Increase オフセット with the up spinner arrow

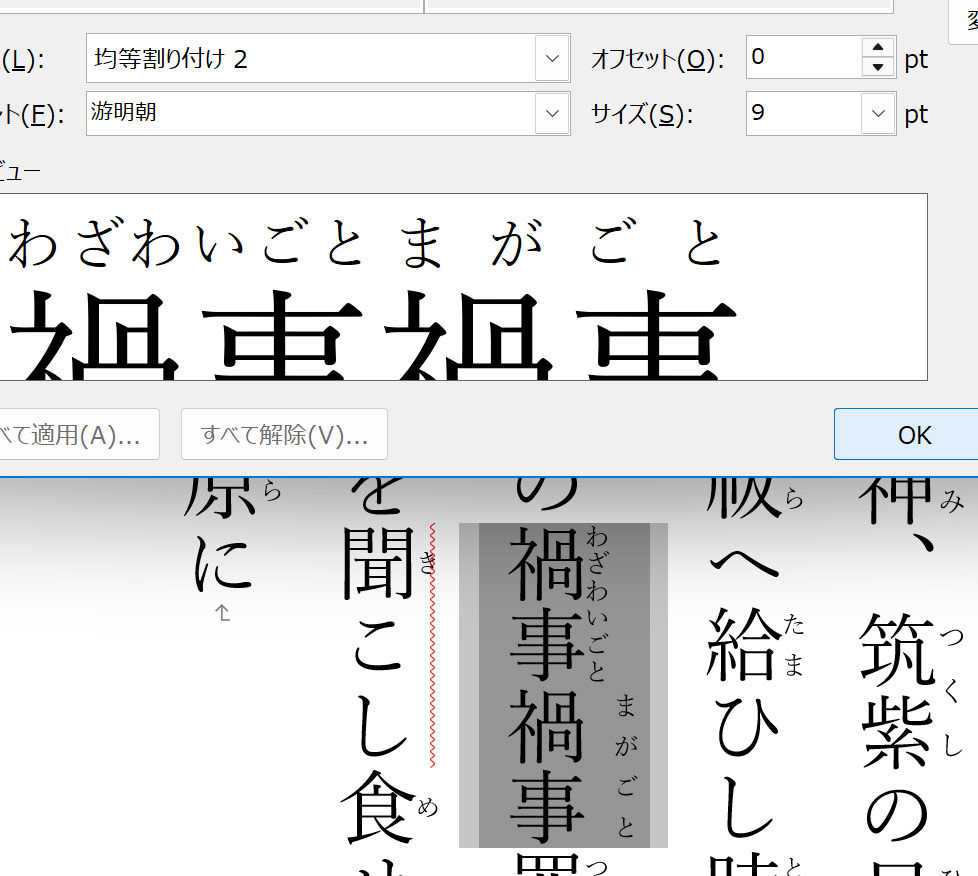pos(877,48)
